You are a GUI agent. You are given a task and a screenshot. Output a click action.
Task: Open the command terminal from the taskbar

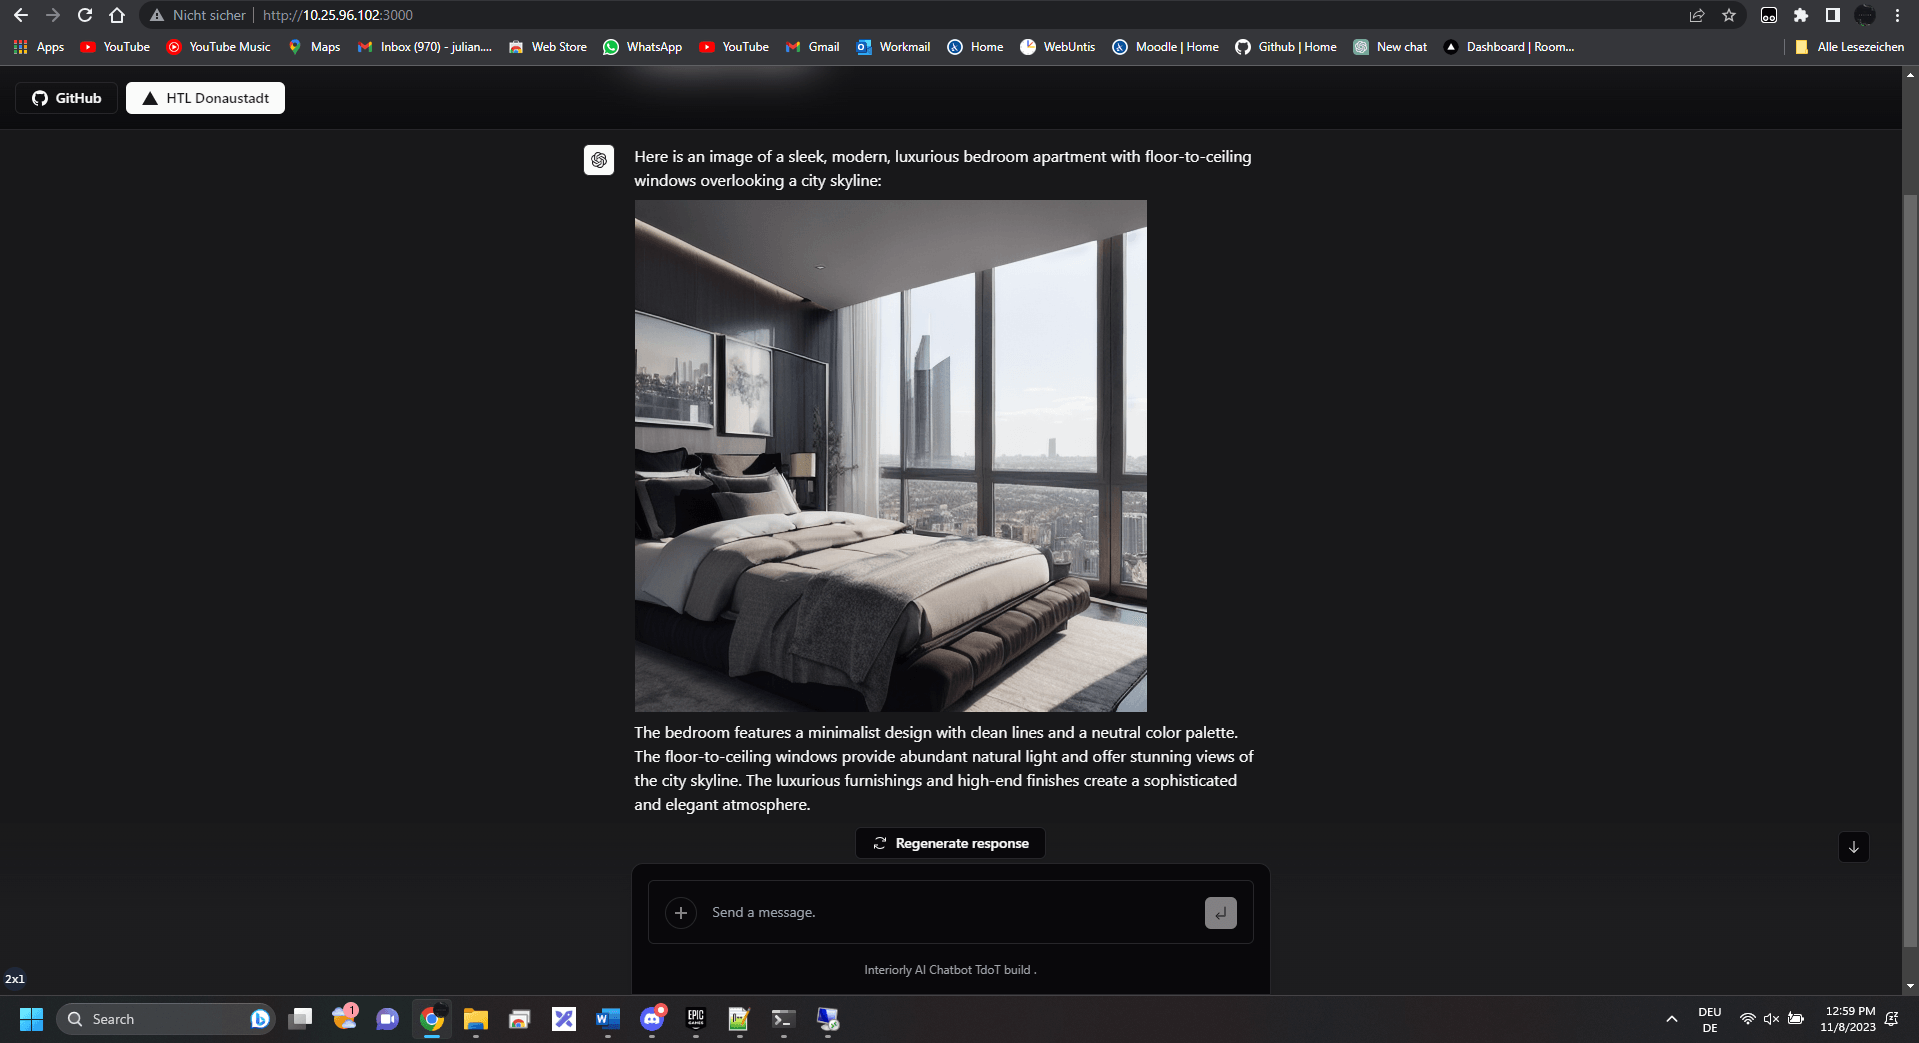[782, 1019]
